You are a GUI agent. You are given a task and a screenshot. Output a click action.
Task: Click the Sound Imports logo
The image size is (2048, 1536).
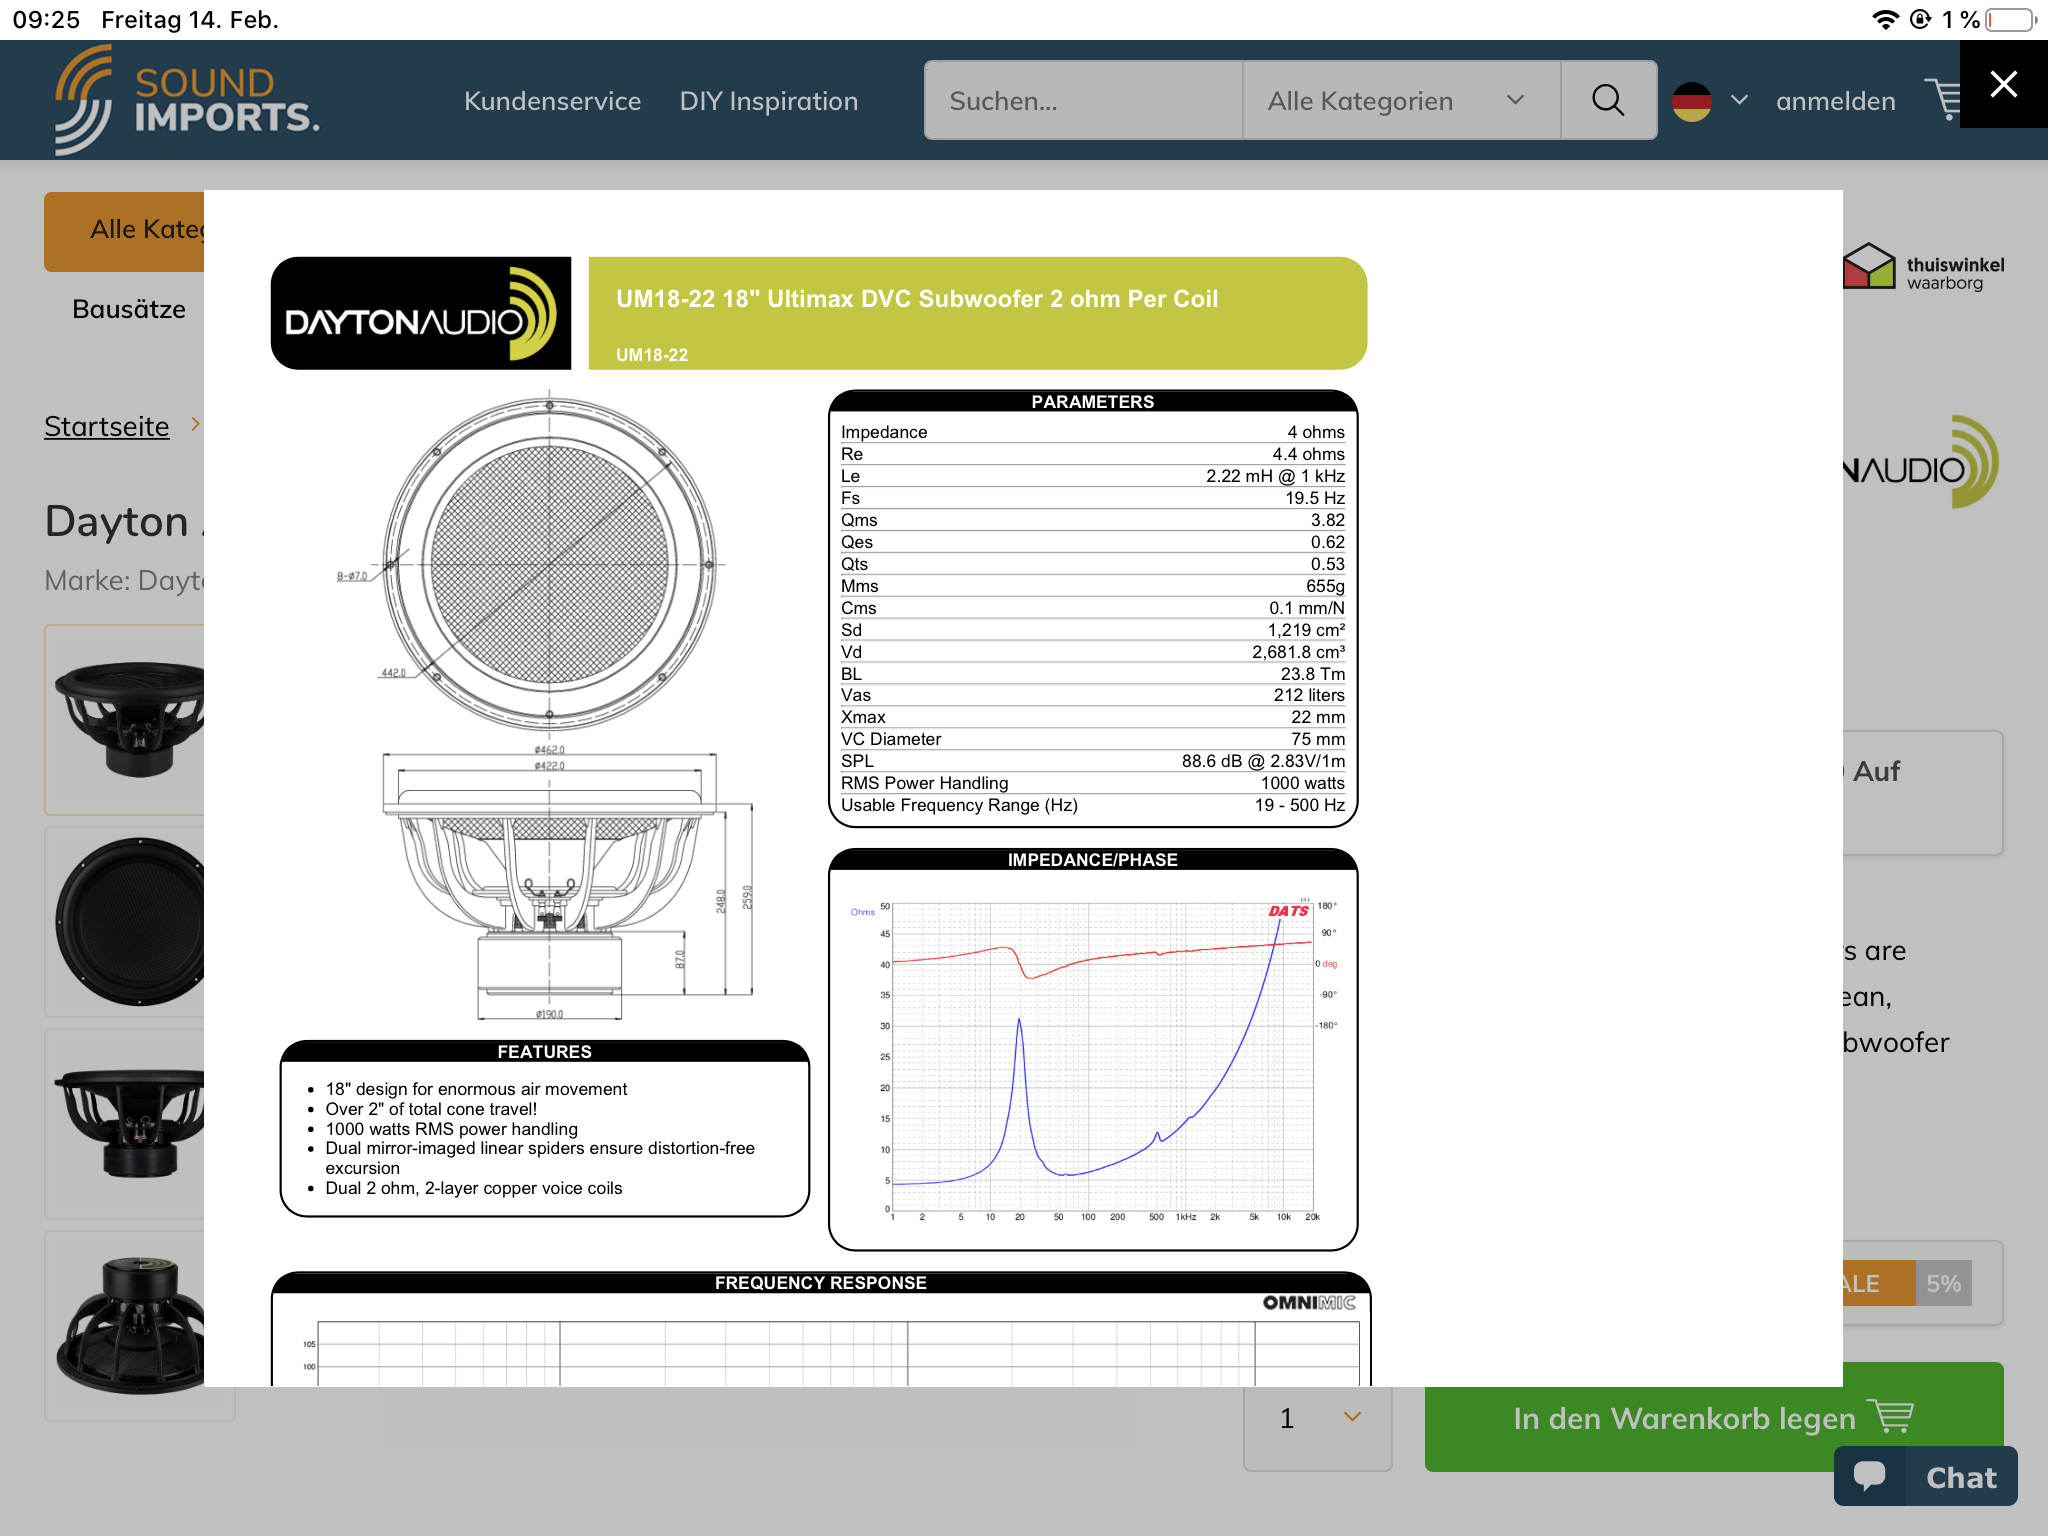[x=187, y=100]
